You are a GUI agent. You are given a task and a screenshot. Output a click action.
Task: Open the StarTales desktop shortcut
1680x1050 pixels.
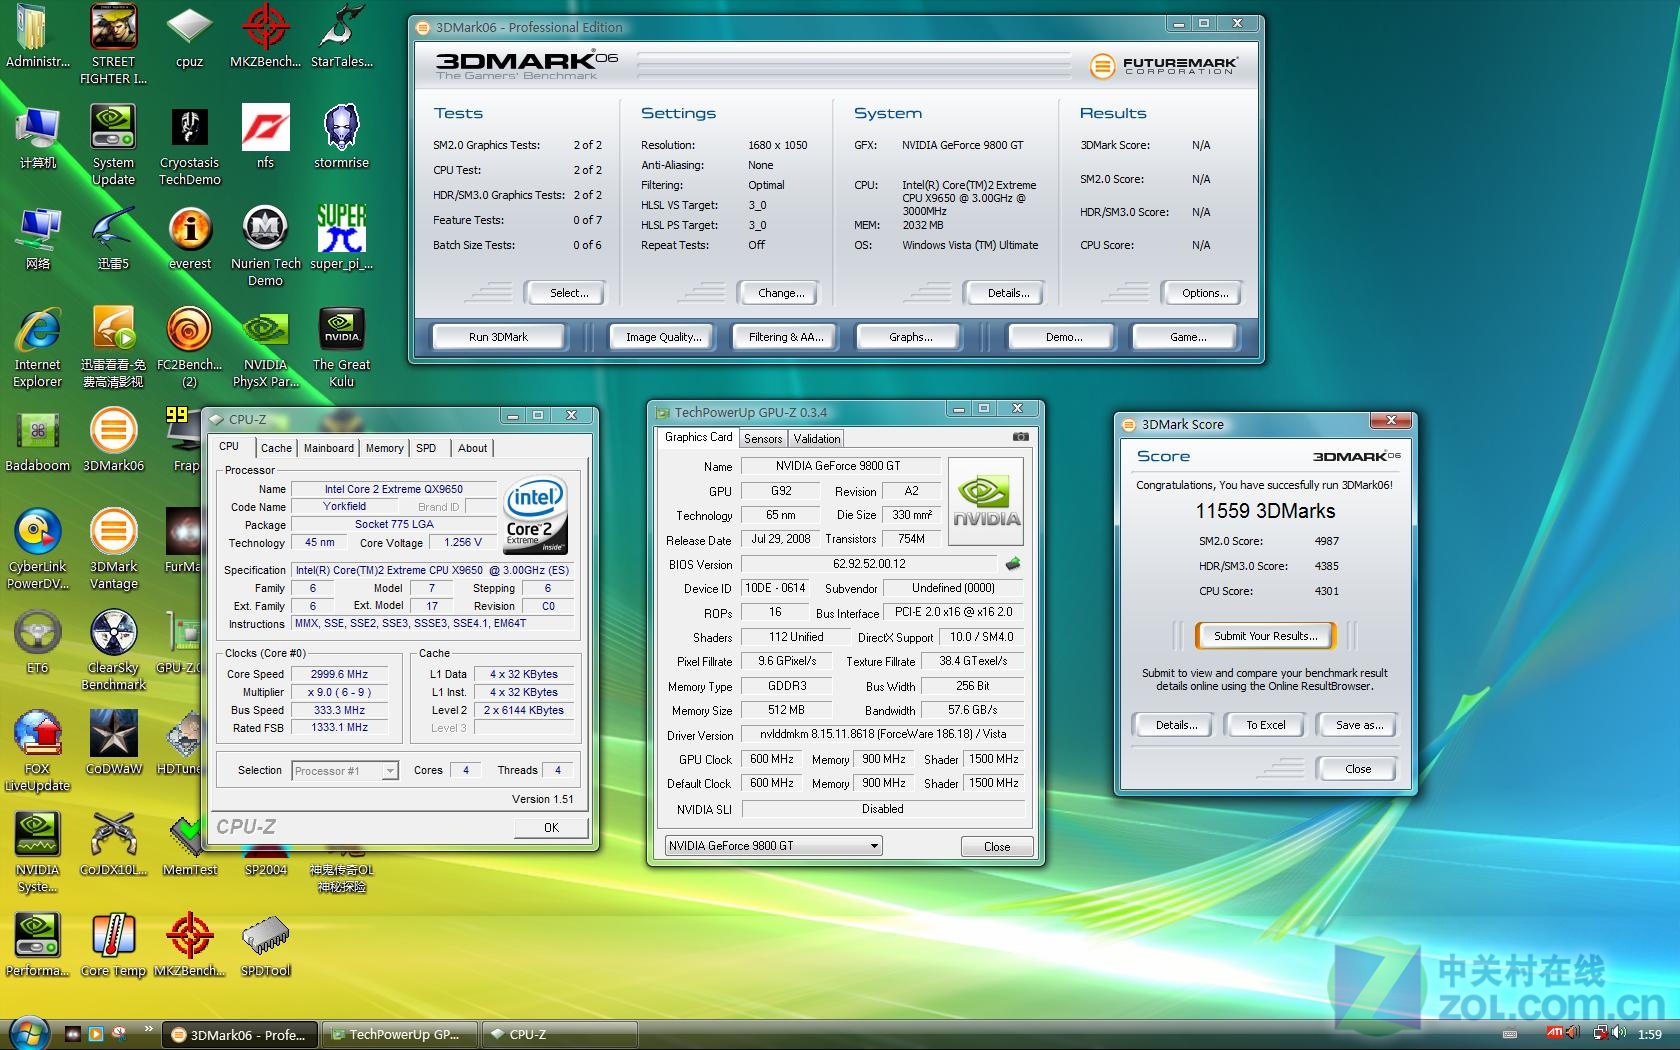click(341, 37)
